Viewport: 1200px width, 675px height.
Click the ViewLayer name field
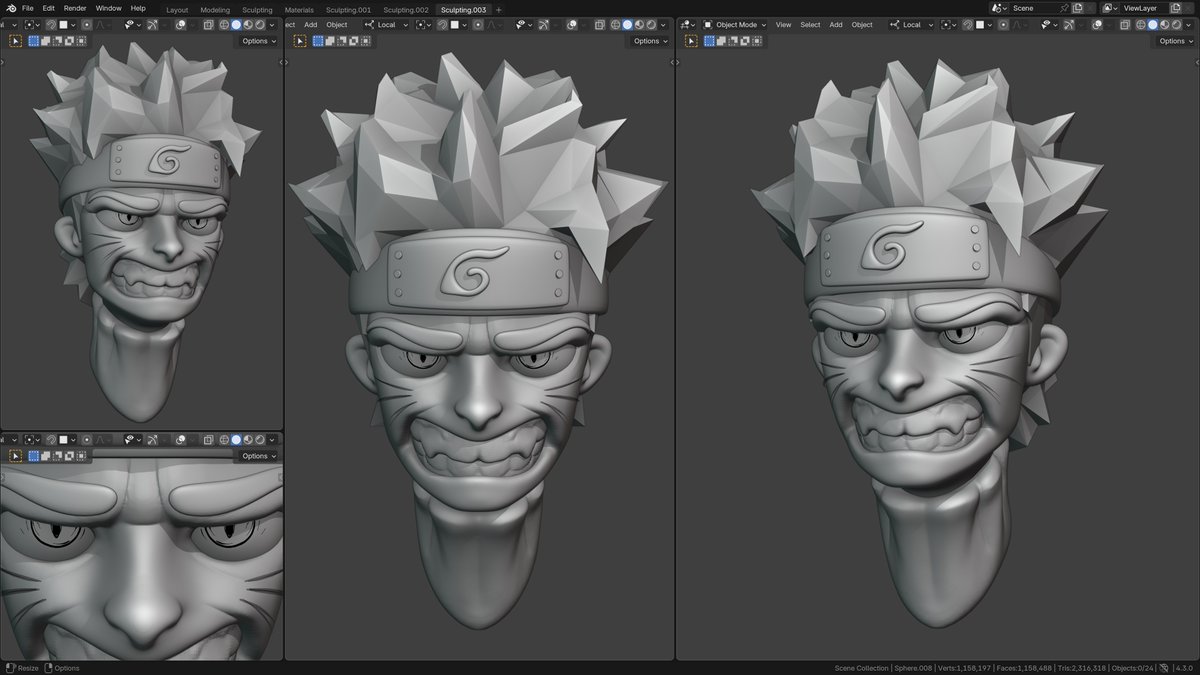(x=1144, y=8)
